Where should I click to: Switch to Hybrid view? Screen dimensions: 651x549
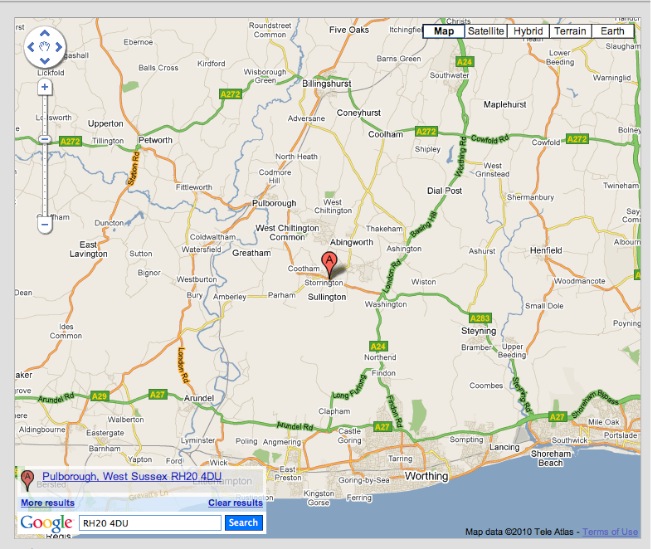point(528,31)
